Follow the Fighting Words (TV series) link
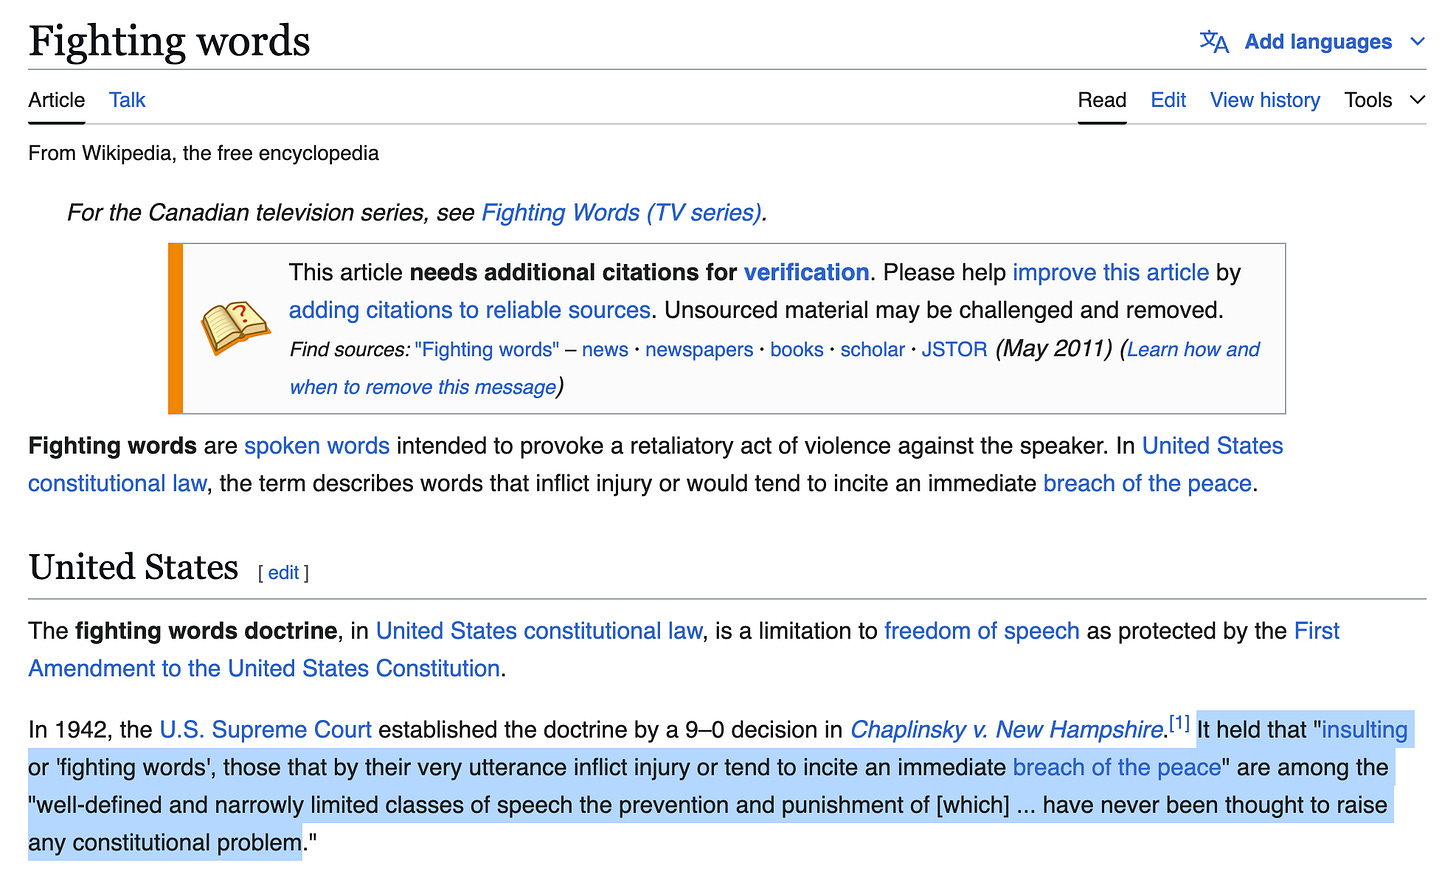Image resolution: width=1456 pixels, height=891 pixels. (621, 213)
